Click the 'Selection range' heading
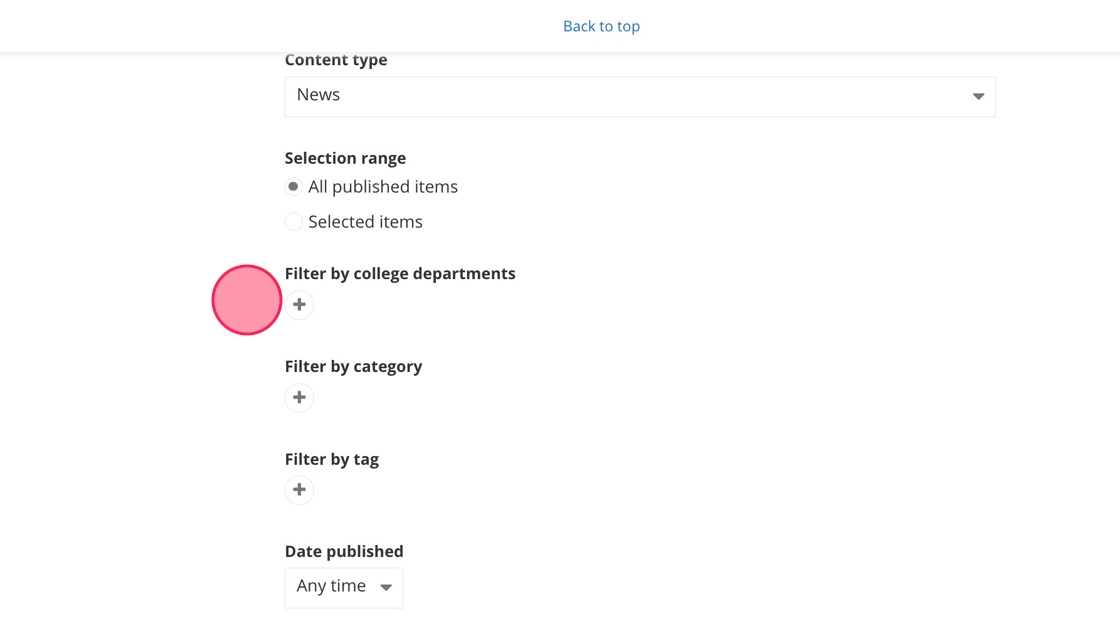Screen dimensions: 1120x626 pyautogui.click(x=345, y=158)
